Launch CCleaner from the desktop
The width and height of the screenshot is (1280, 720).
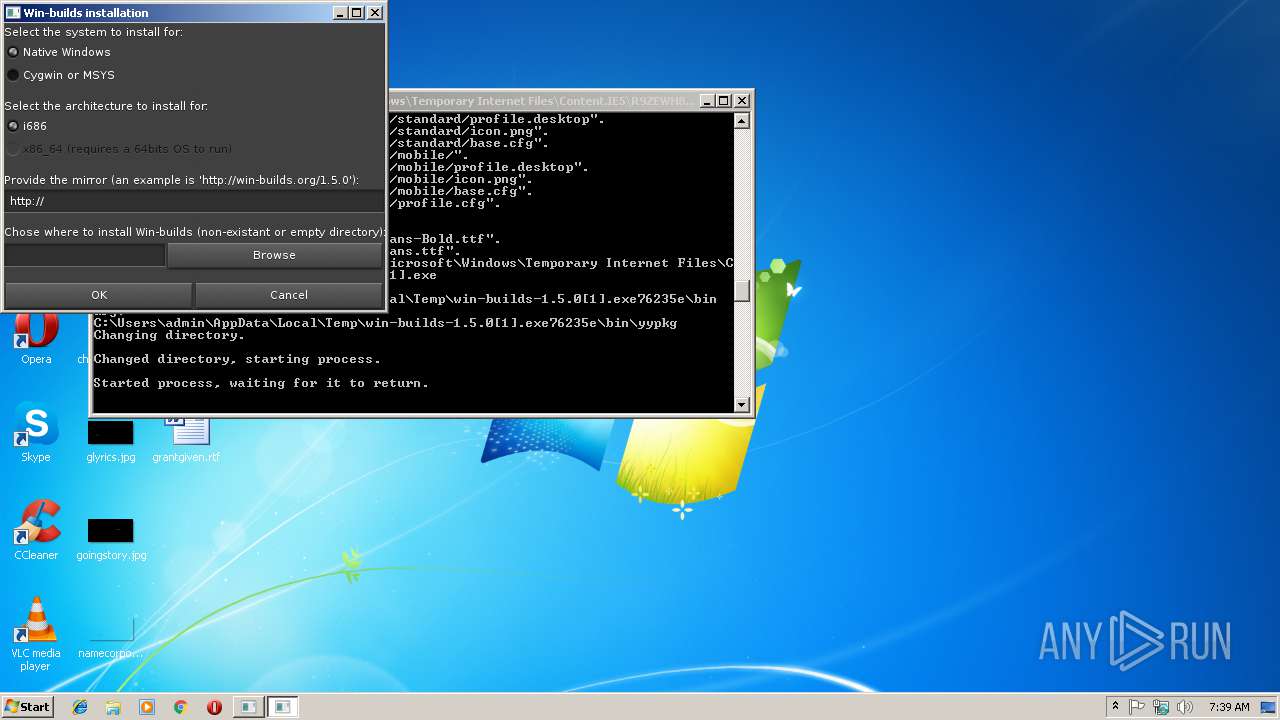point(36,530)
